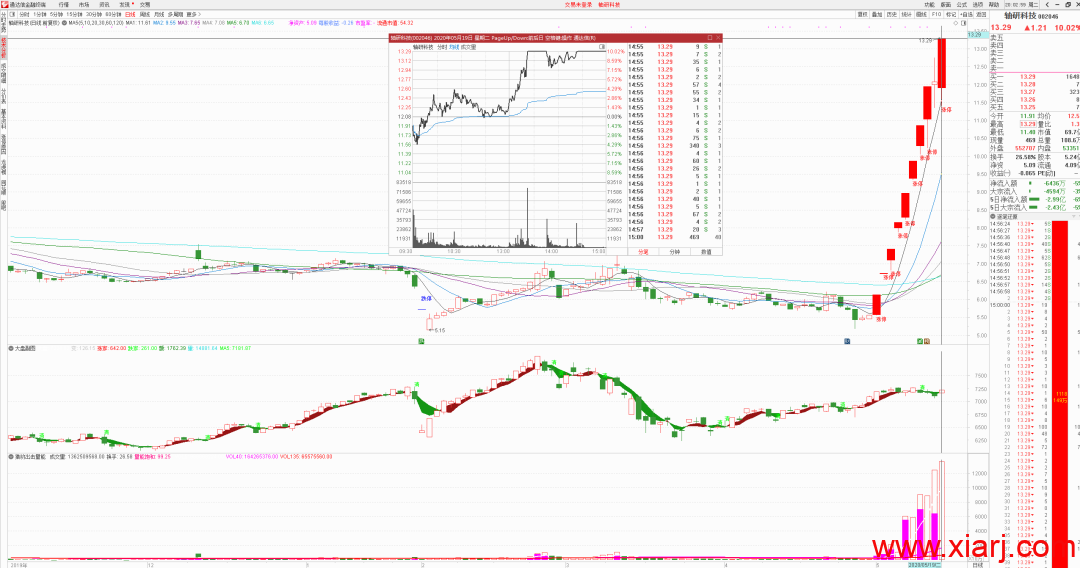Select the 月线 monthly period tab
Viewport: 1080px width, 568px height.
tap(159, 14)
